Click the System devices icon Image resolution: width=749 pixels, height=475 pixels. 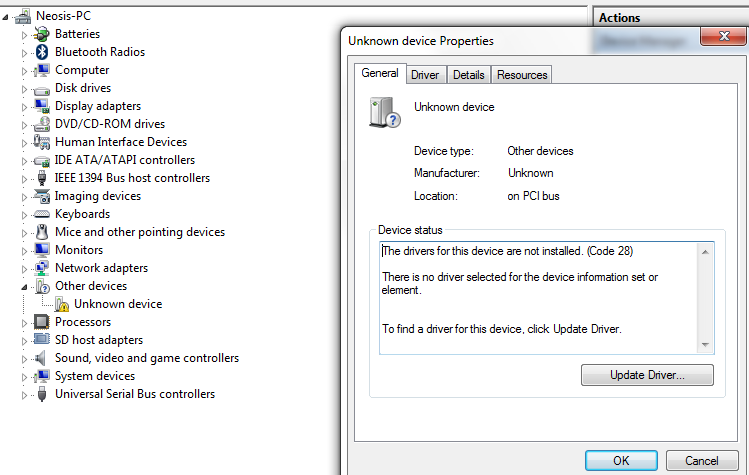pos(42,376)
